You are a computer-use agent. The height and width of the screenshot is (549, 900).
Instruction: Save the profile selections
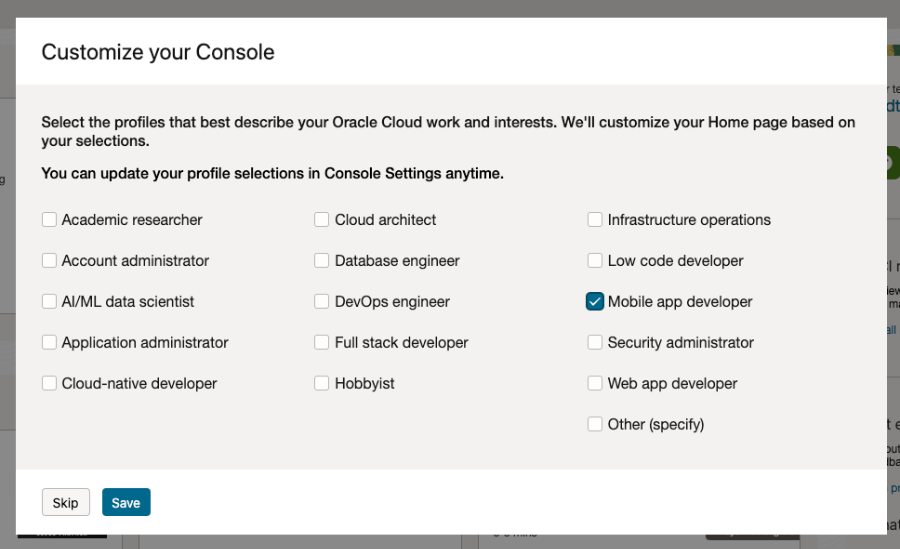(x=126, y=502)
